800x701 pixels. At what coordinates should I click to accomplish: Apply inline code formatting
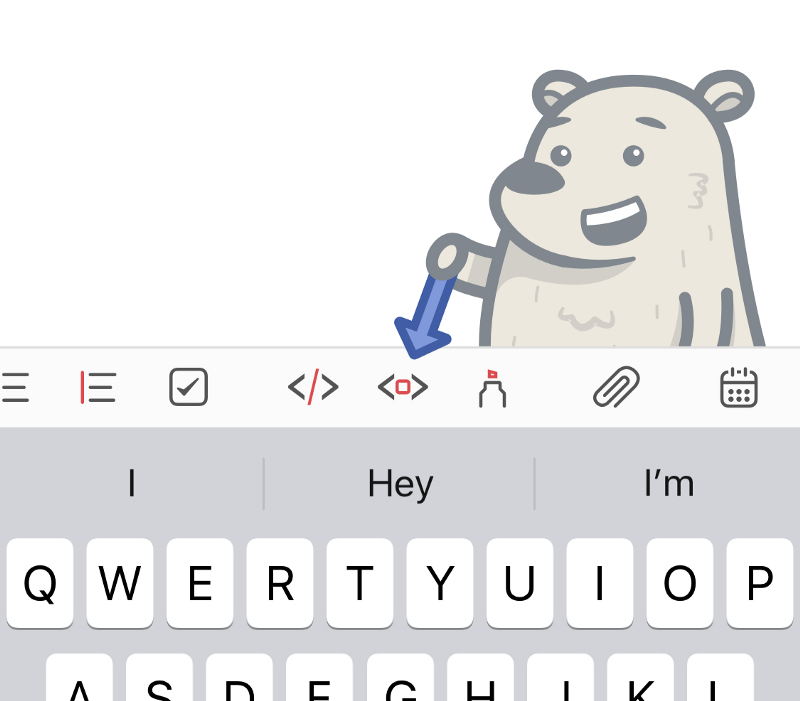313,387
